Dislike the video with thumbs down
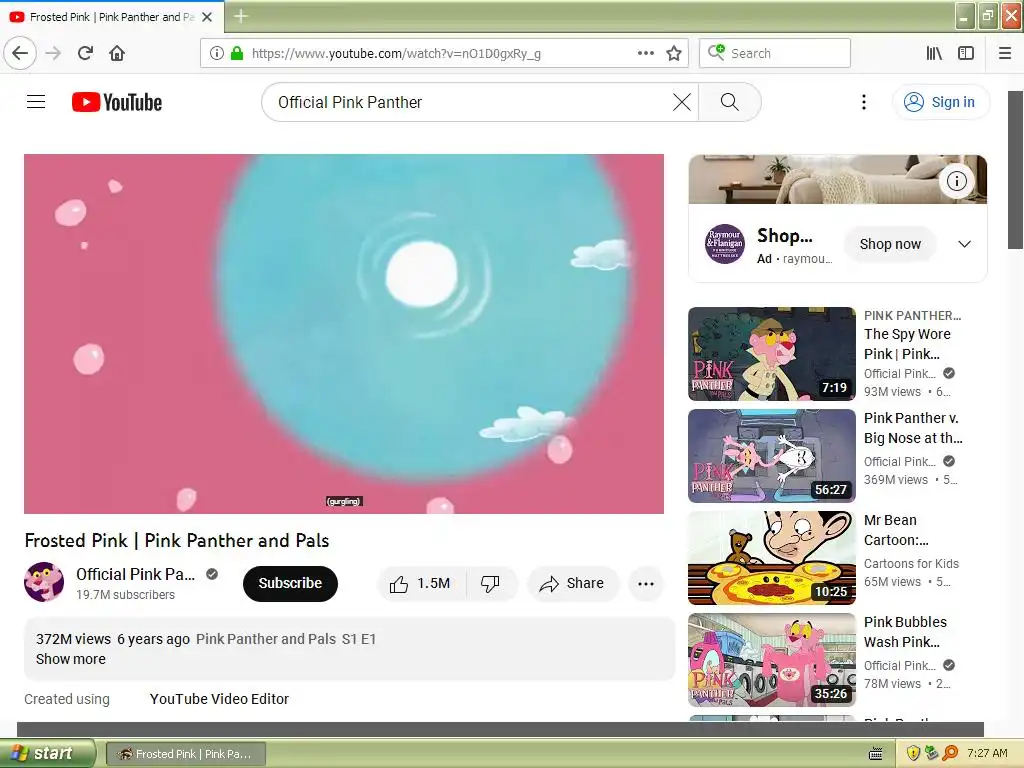1024x768 pixels. click(490, 583)
